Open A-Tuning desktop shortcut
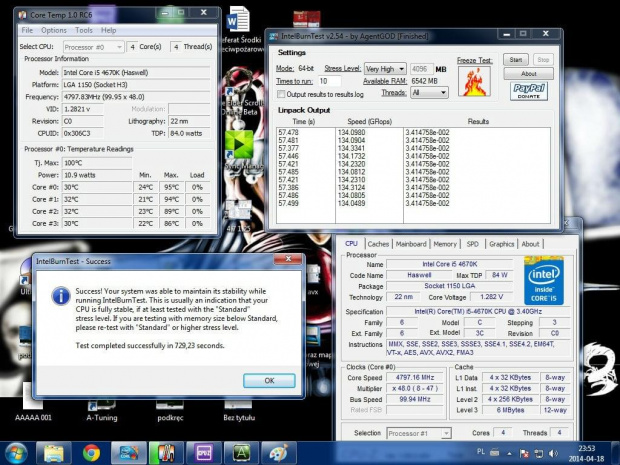The image size is (620, 465). pyautogui.click(x=102, y=410)
